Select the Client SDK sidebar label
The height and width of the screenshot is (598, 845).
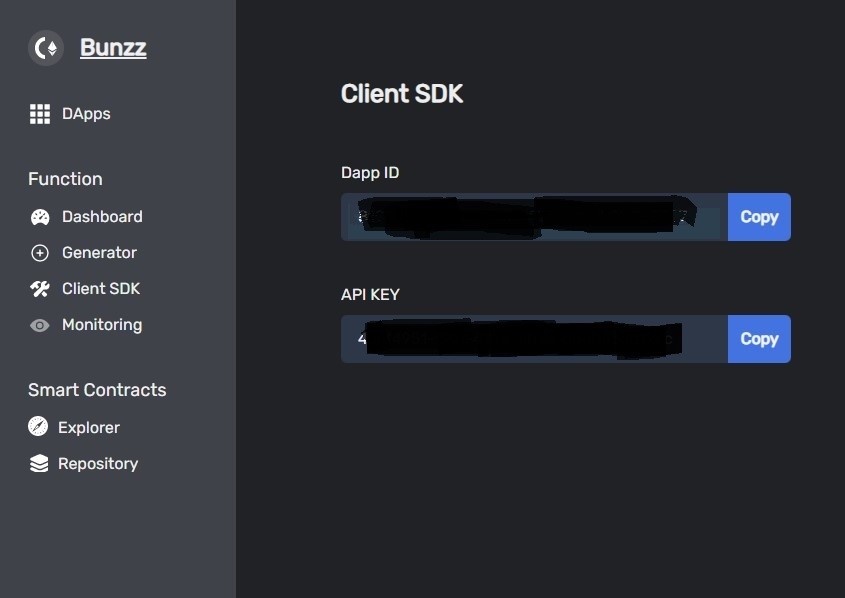pos(101,288)
